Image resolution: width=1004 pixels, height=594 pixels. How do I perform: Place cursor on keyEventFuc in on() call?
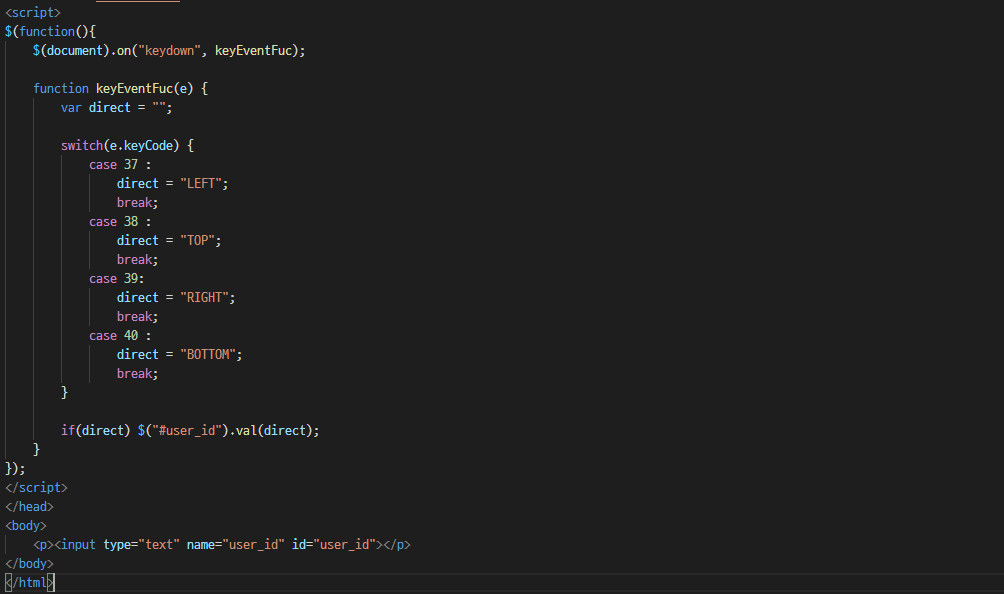click(254, 51)
